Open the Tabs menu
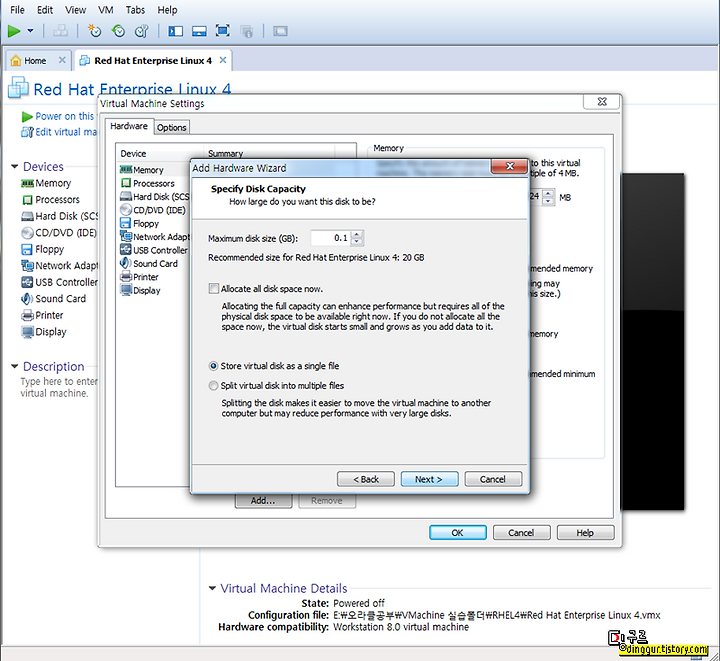720x661 pixels. [135, 10]
